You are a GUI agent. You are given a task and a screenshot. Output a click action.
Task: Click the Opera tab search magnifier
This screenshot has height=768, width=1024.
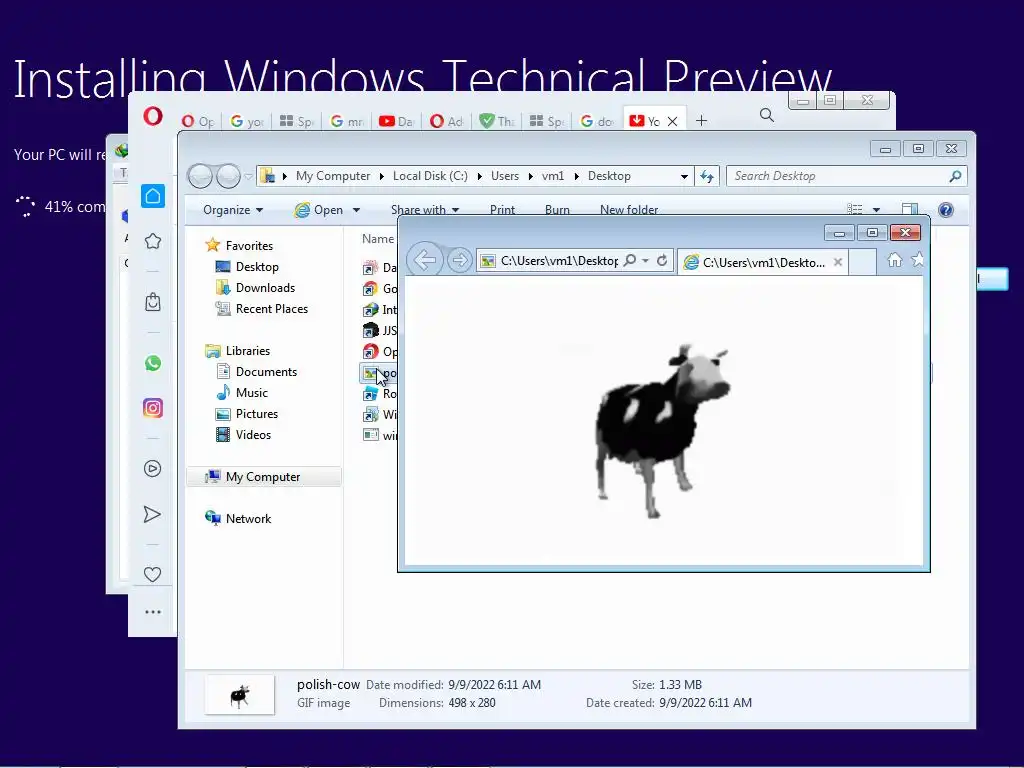(767, 116)
